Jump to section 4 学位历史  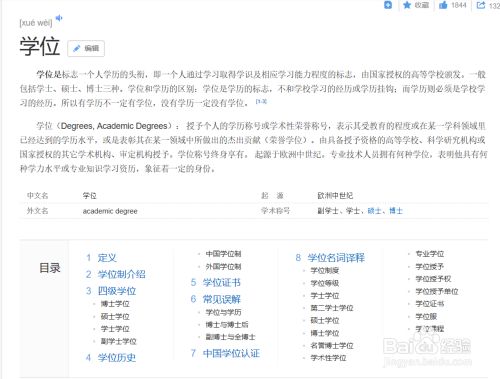(x=117, y=357)
